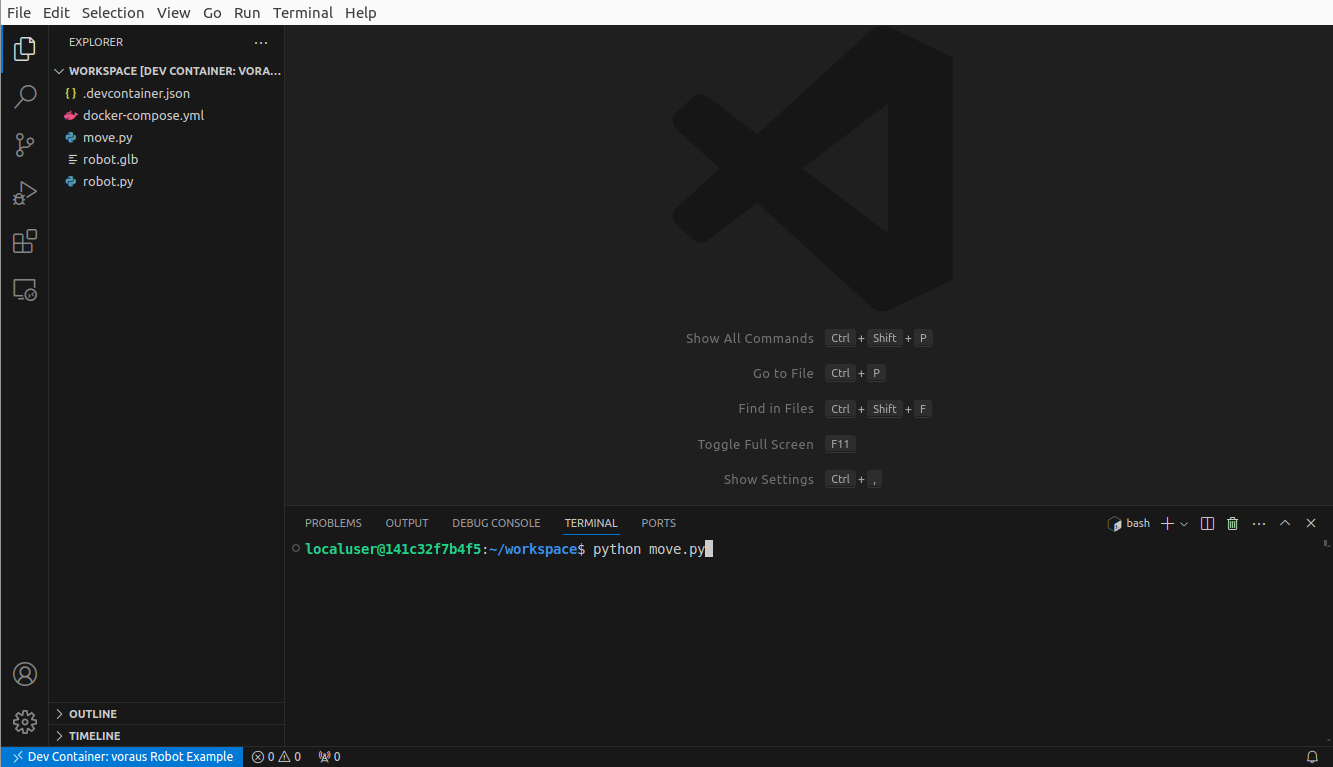Open the Help menu

tap(361, 13)
